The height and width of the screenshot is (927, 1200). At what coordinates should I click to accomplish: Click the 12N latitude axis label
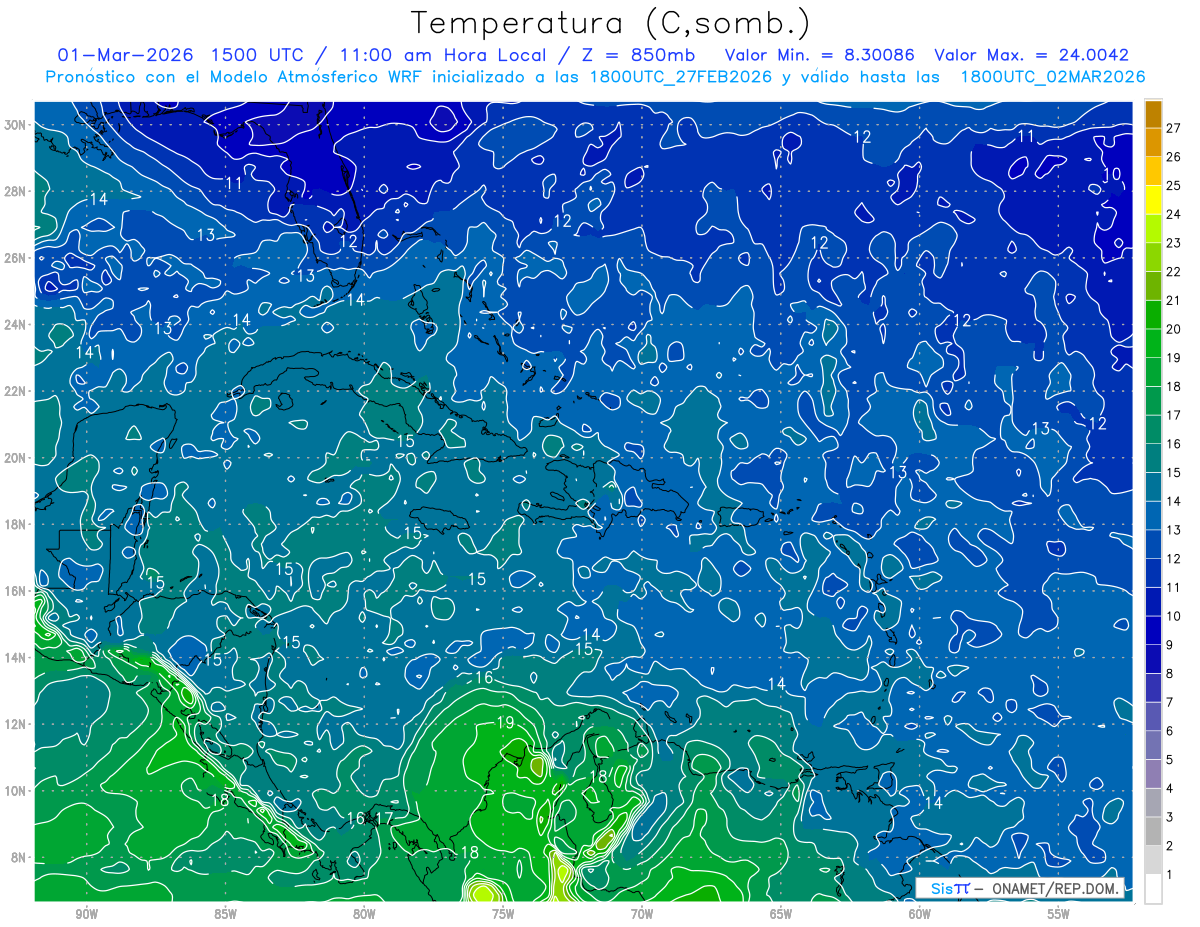pyautogui.click(x=16, y=724)
